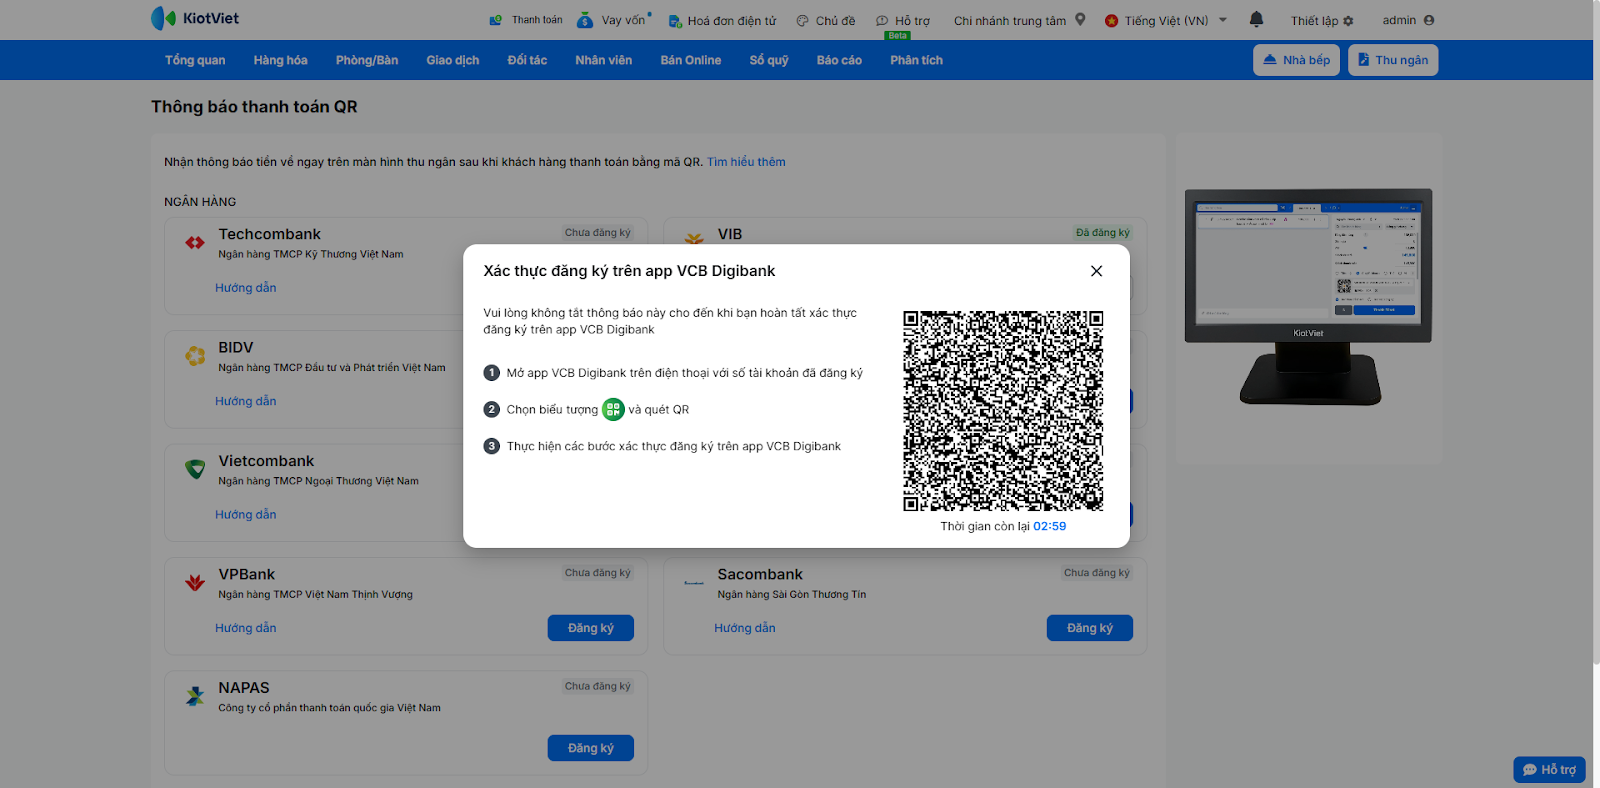Image resolution: width=1600 pixels, height=788 pixels.
Task: Click the KiotViet logo
Action: [195, 18]
